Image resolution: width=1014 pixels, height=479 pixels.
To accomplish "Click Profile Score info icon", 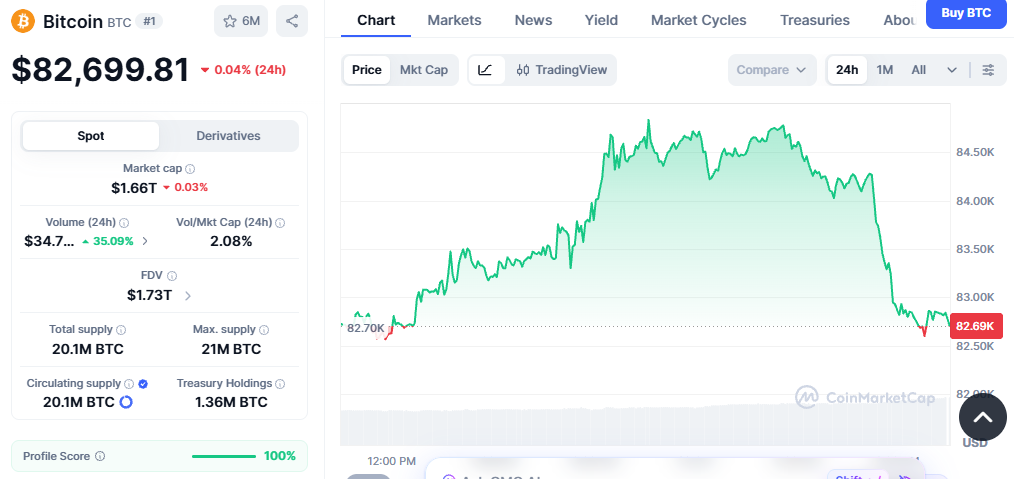I will pyautogui.click(x=100, y=456).
